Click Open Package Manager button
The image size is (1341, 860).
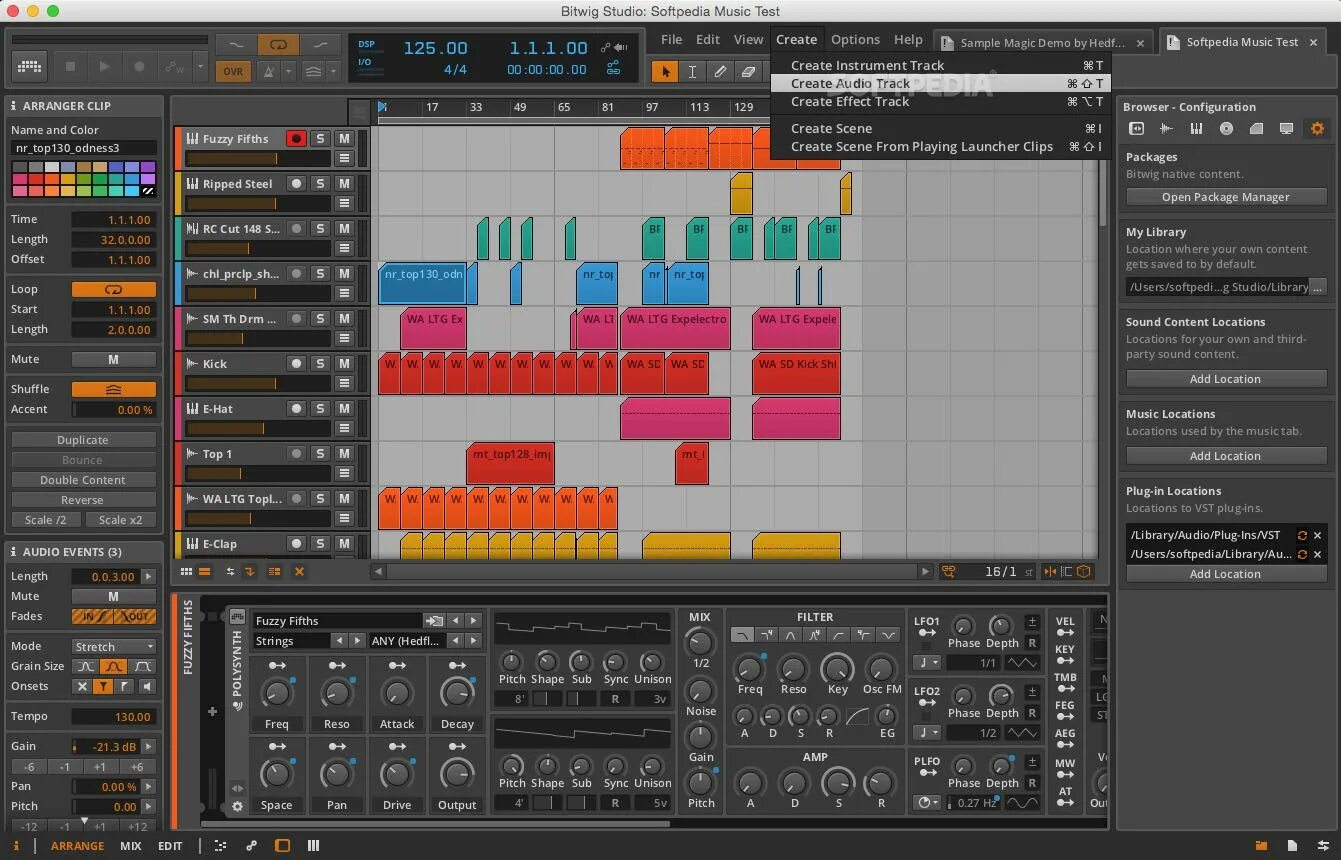(x=1225, y=197)
